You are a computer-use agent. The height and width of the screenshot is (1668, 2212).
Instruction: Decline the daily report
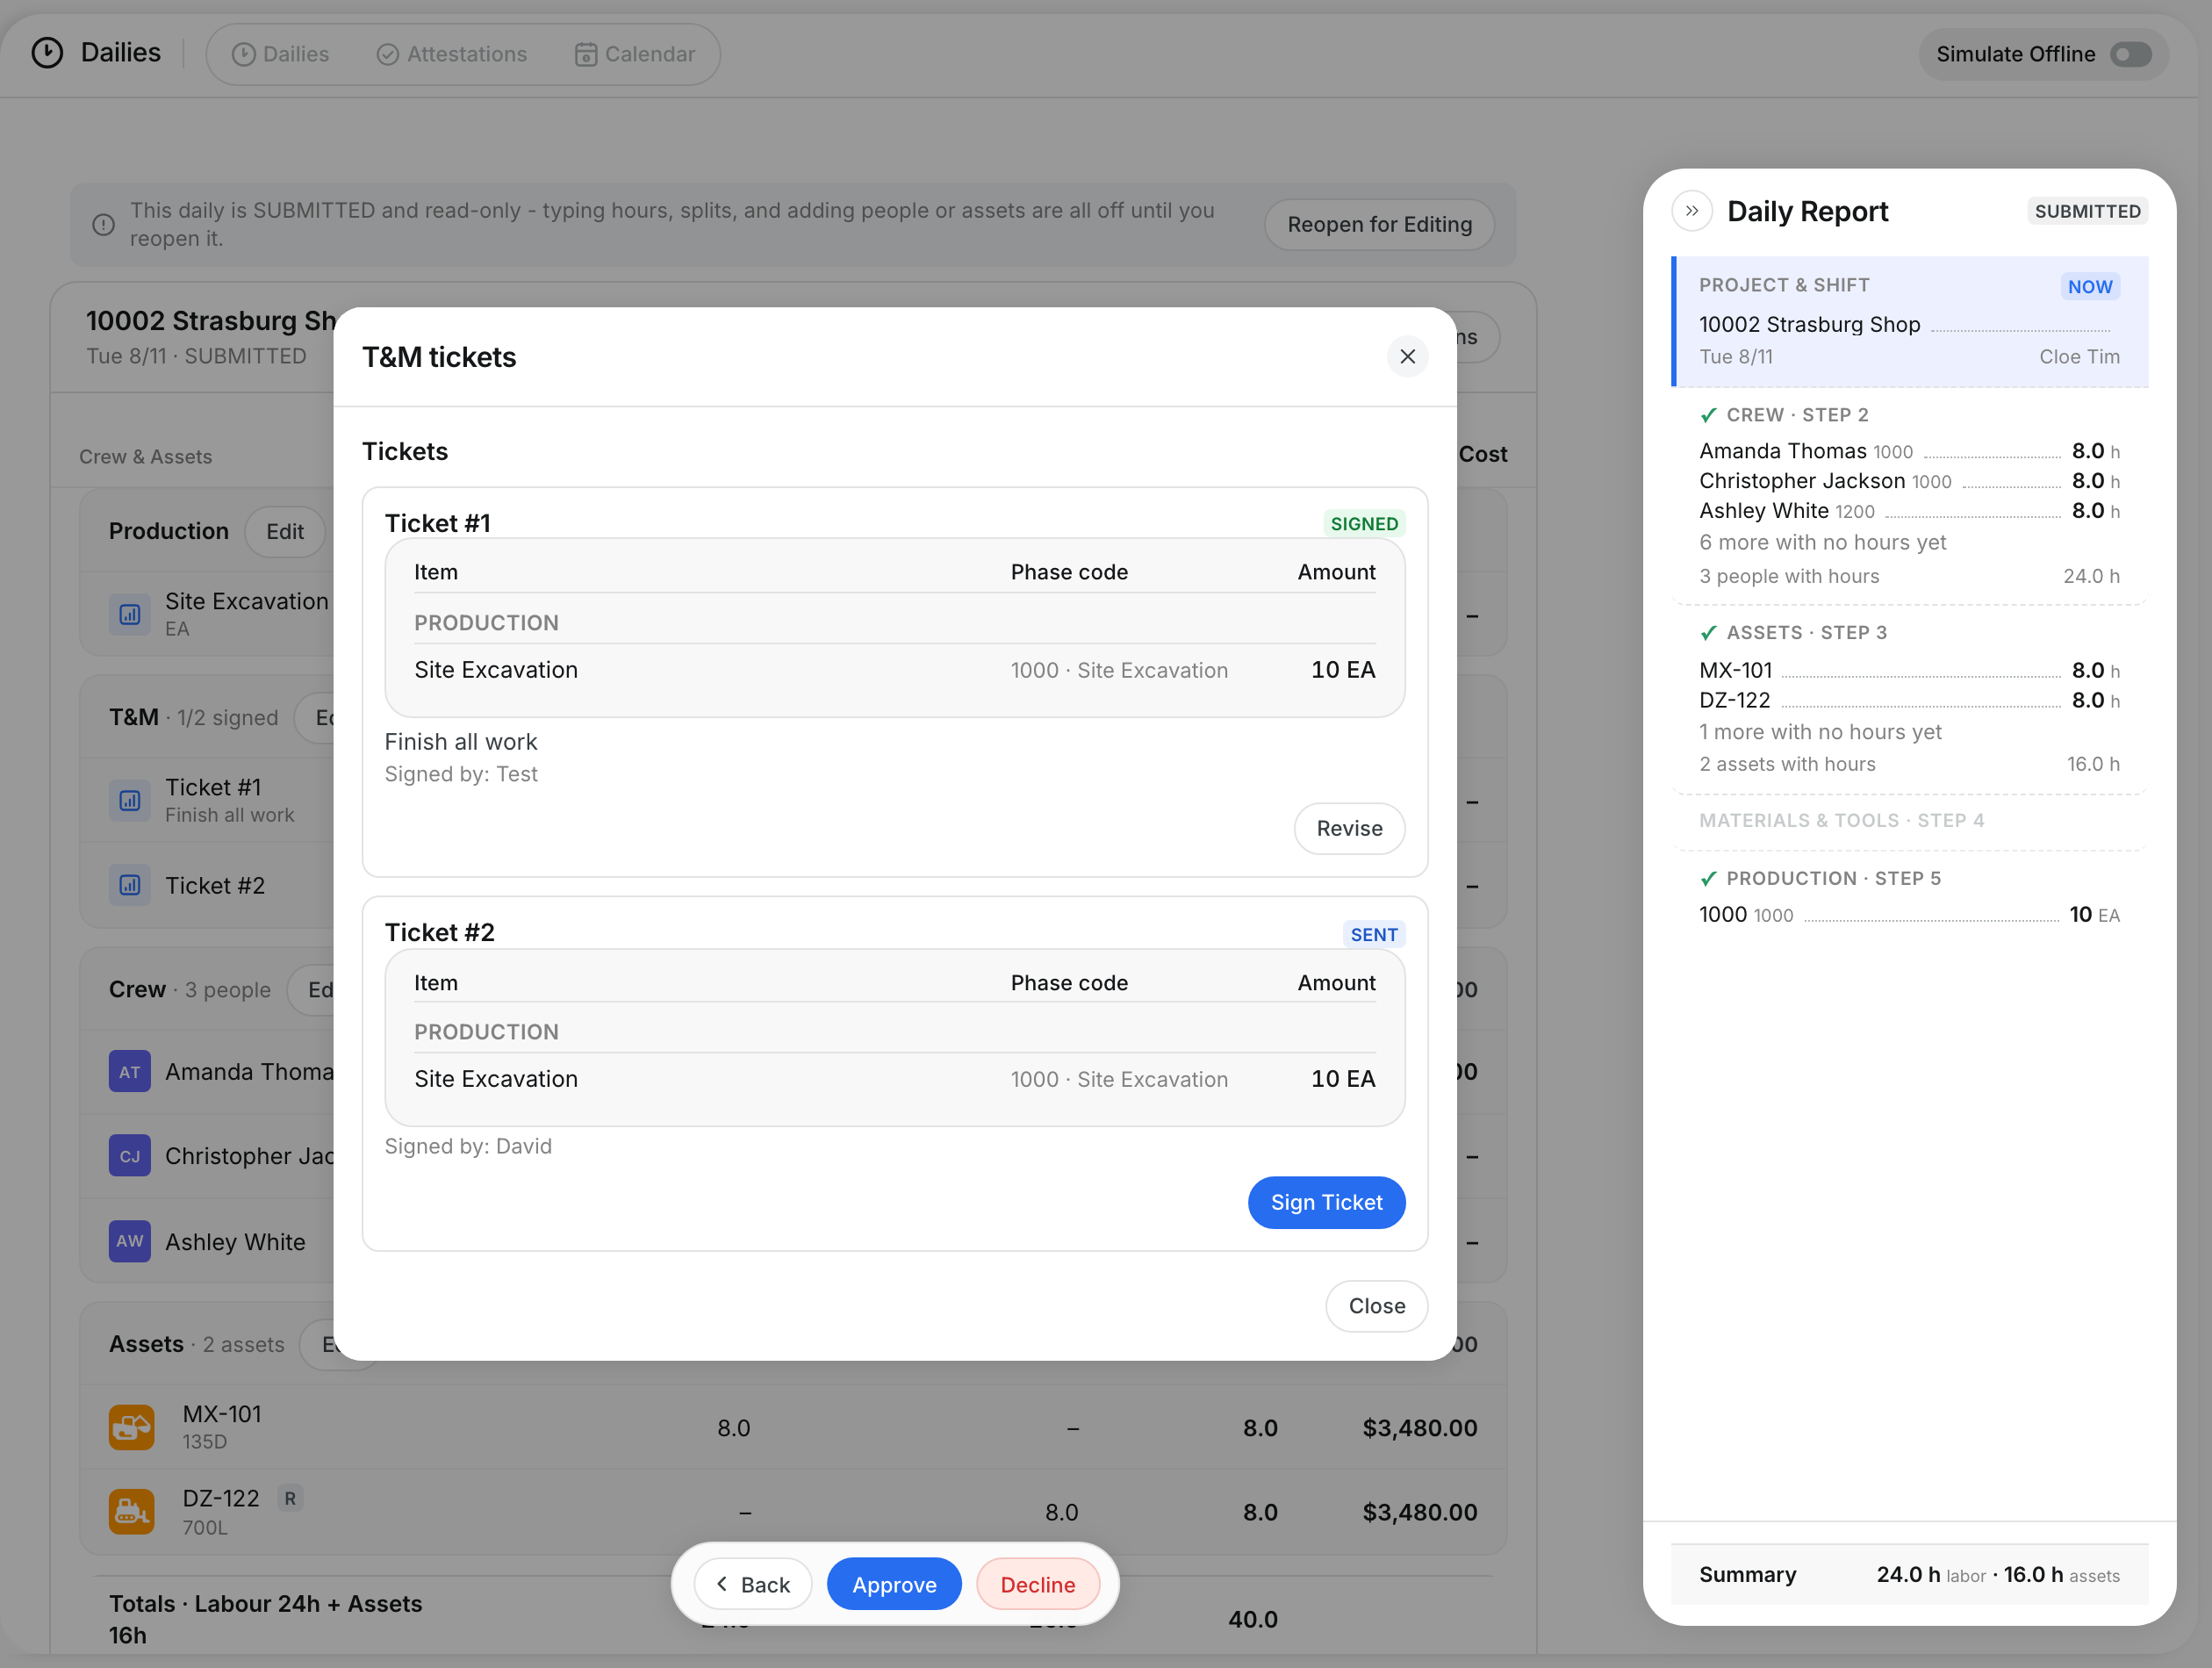coord(1038,1584)
